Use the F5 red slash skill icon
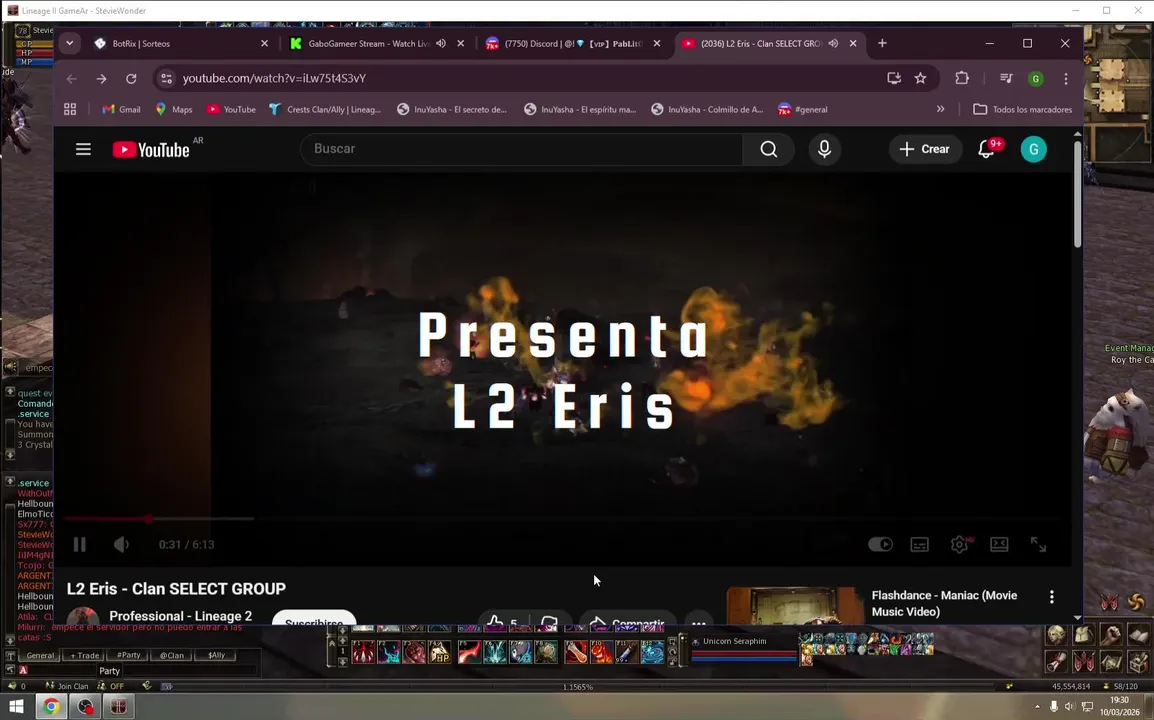The height and width of the screenshot is (720, 1154). 470,652
